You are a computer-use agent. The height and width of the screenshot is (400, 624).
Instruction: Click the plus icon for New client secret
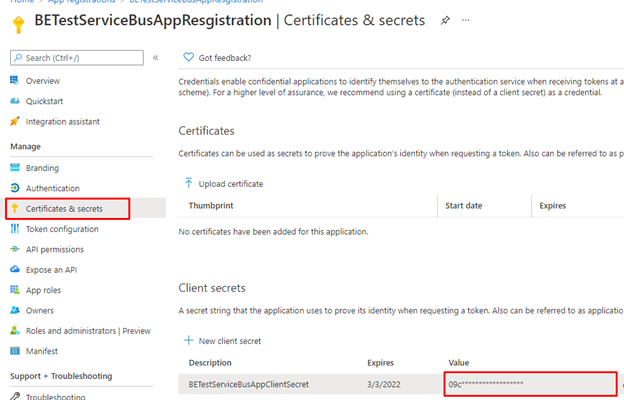point(188,340)
